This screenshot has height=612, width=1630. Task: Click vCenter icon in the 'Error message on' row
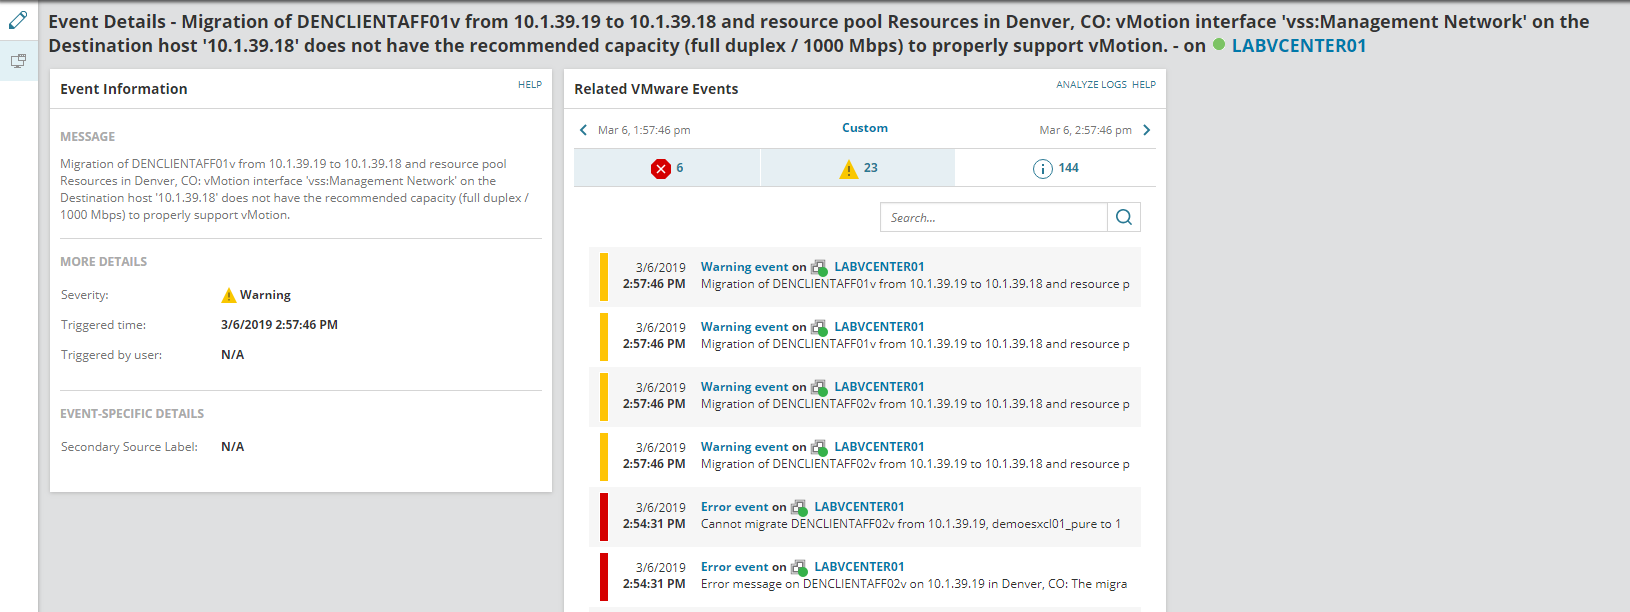799,568
